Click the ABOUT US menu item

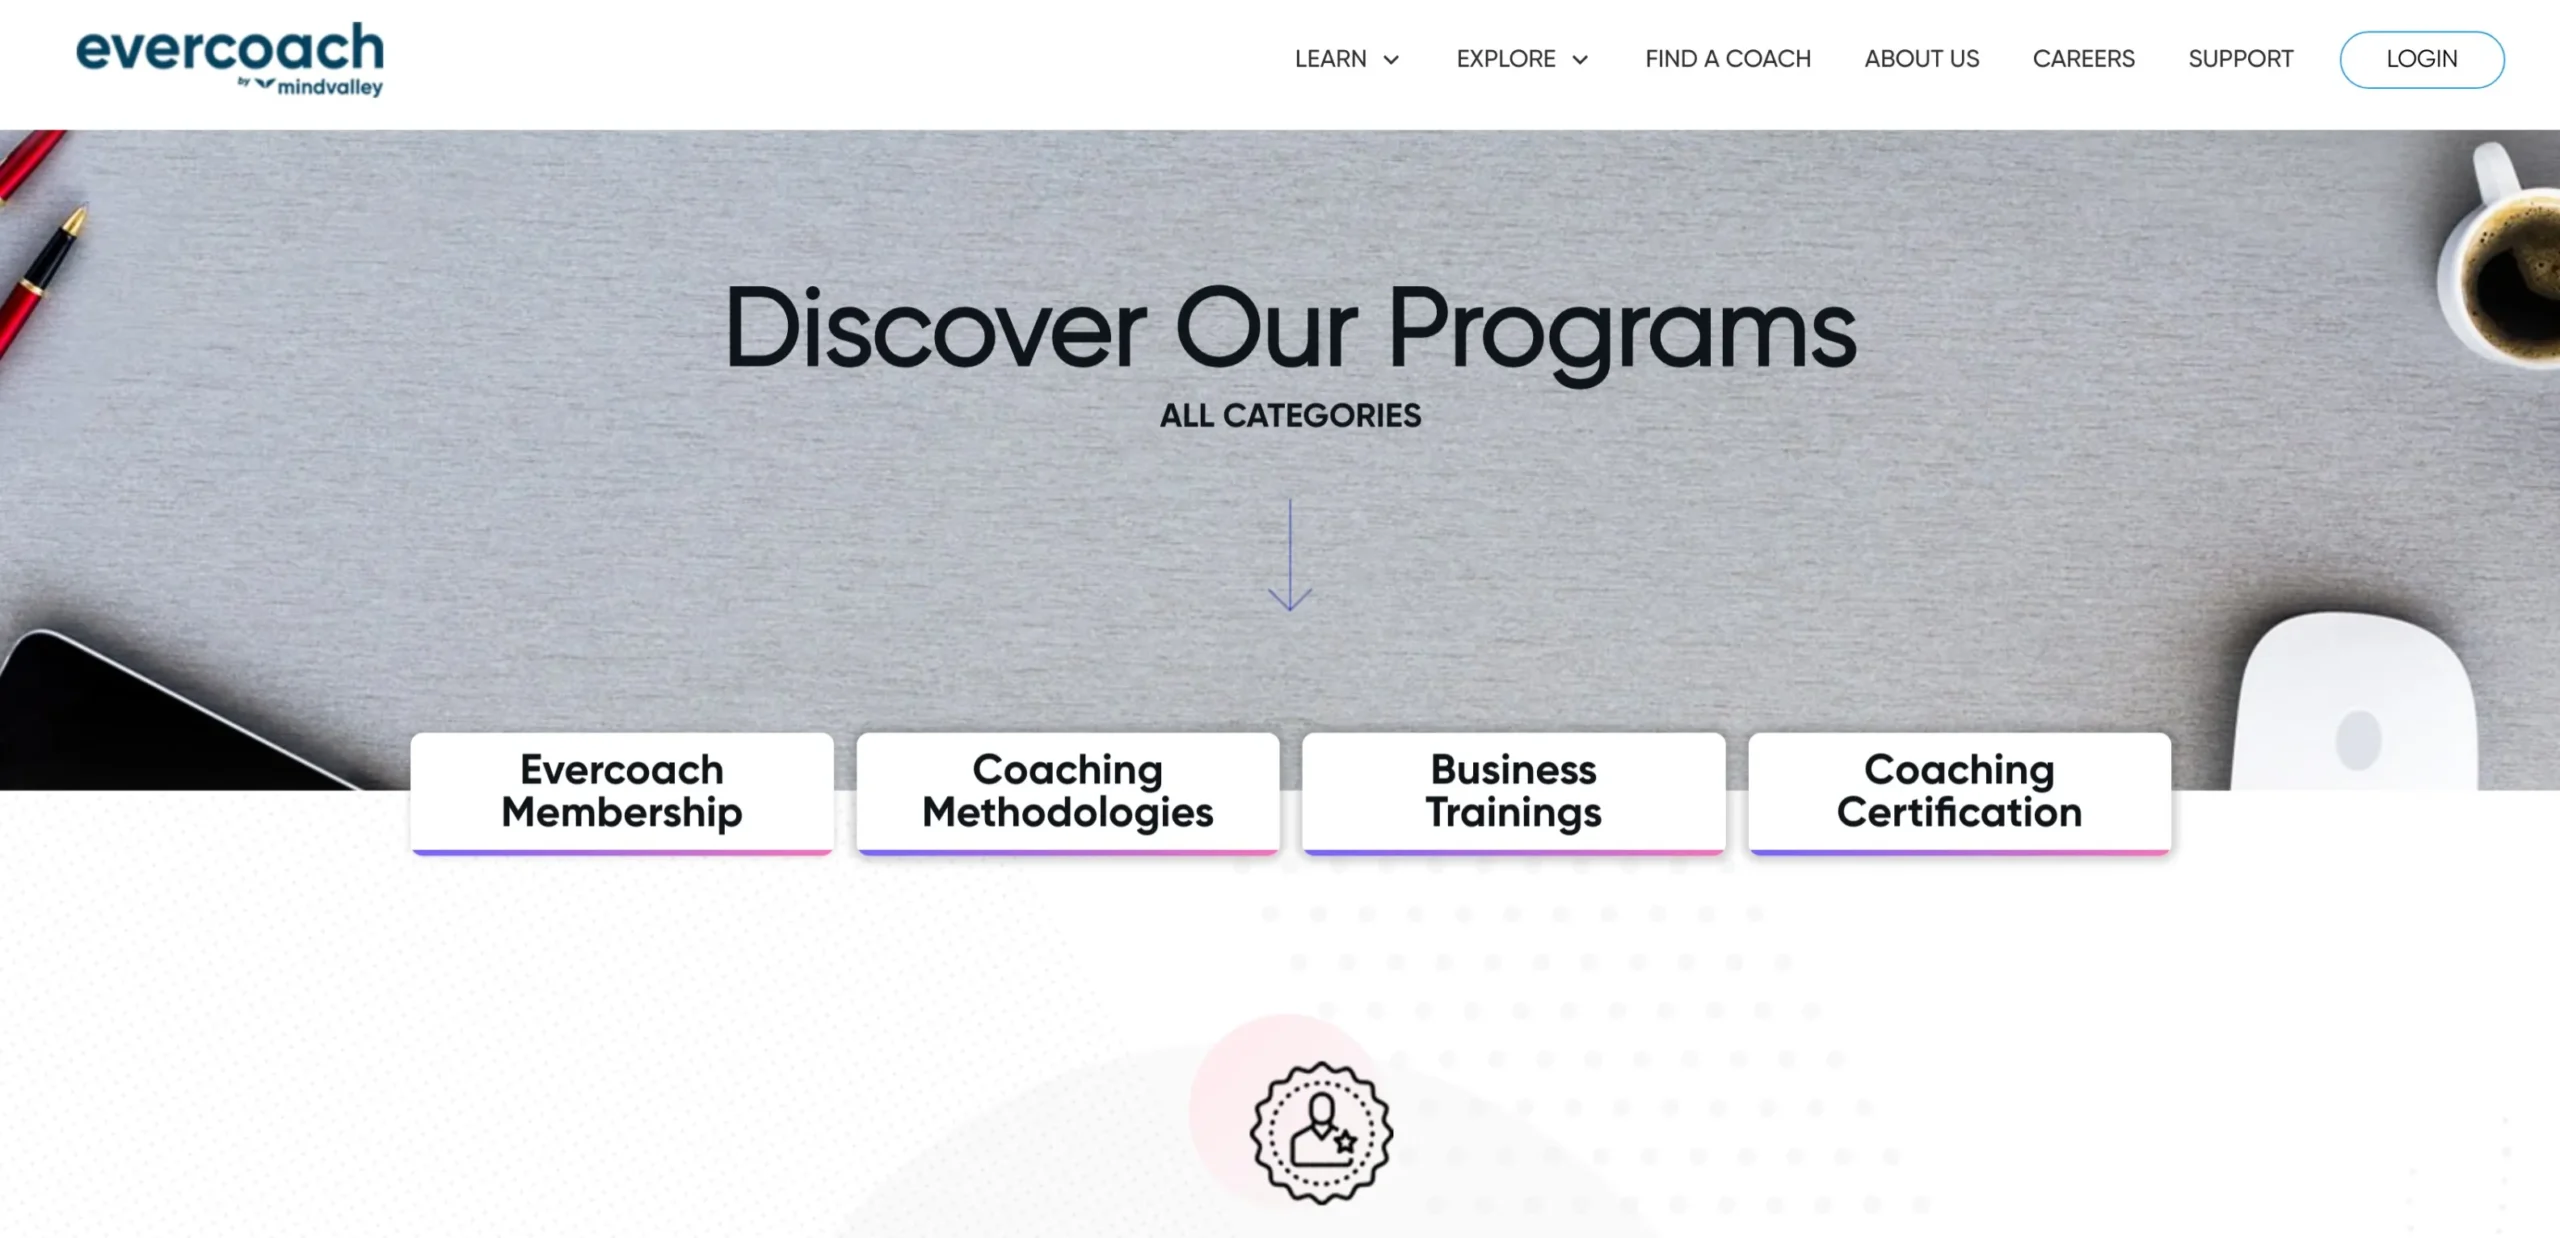coord(1922,57)
